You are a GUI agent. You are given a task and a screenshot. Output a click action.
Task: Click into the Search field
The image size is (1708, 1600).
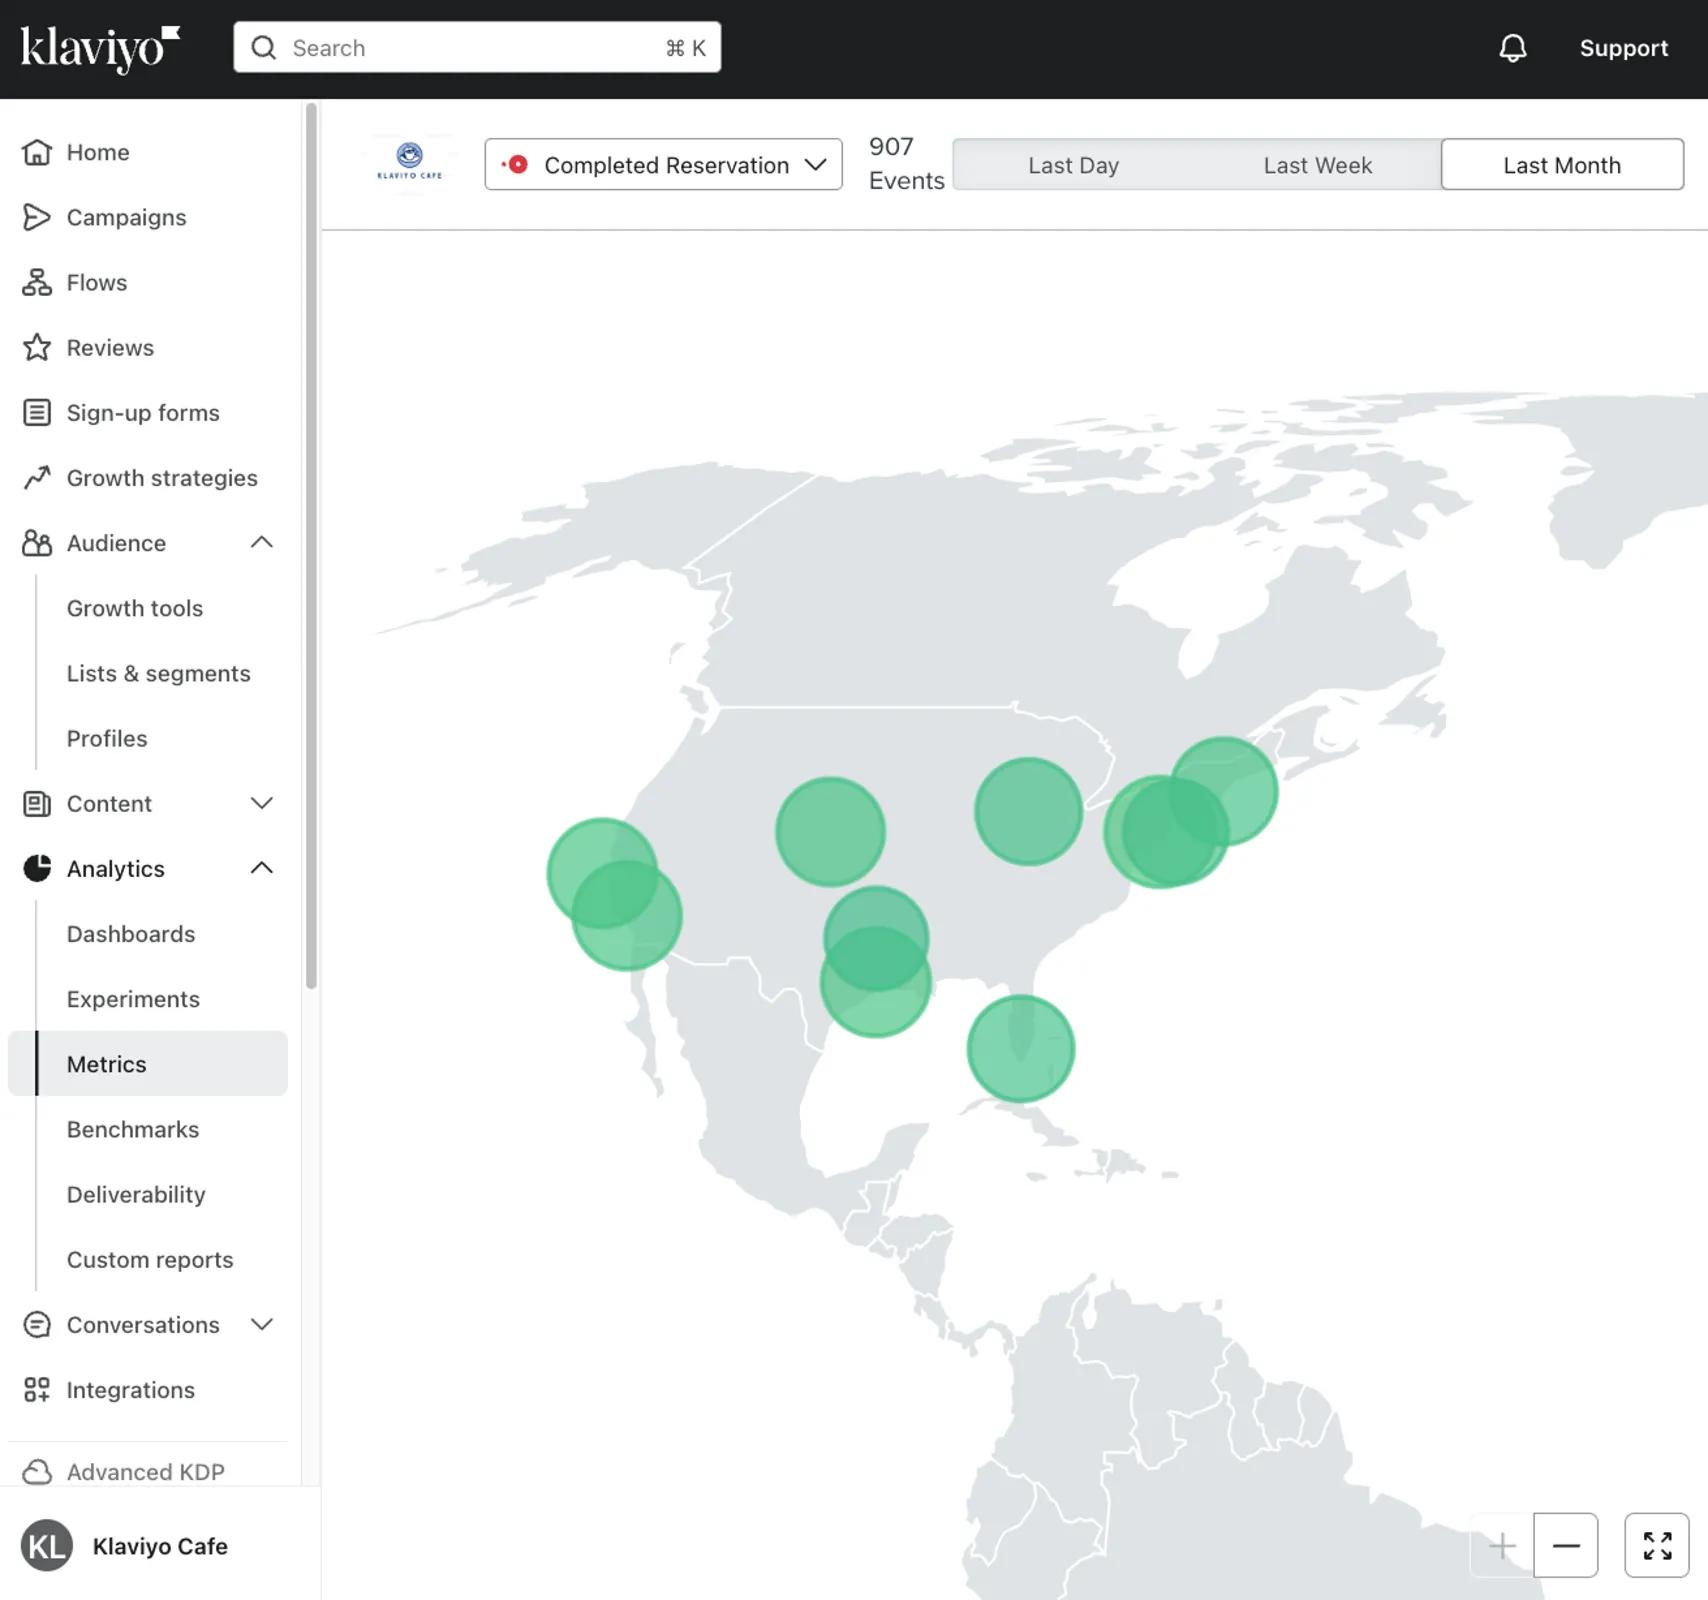click(477, 48)
